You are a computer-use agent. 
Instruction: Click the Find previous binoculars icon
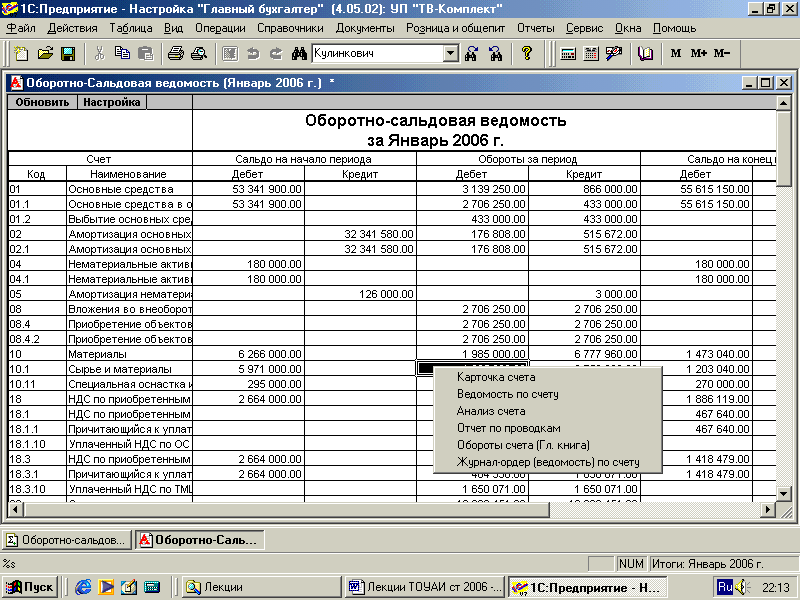(x=495, y=53)
